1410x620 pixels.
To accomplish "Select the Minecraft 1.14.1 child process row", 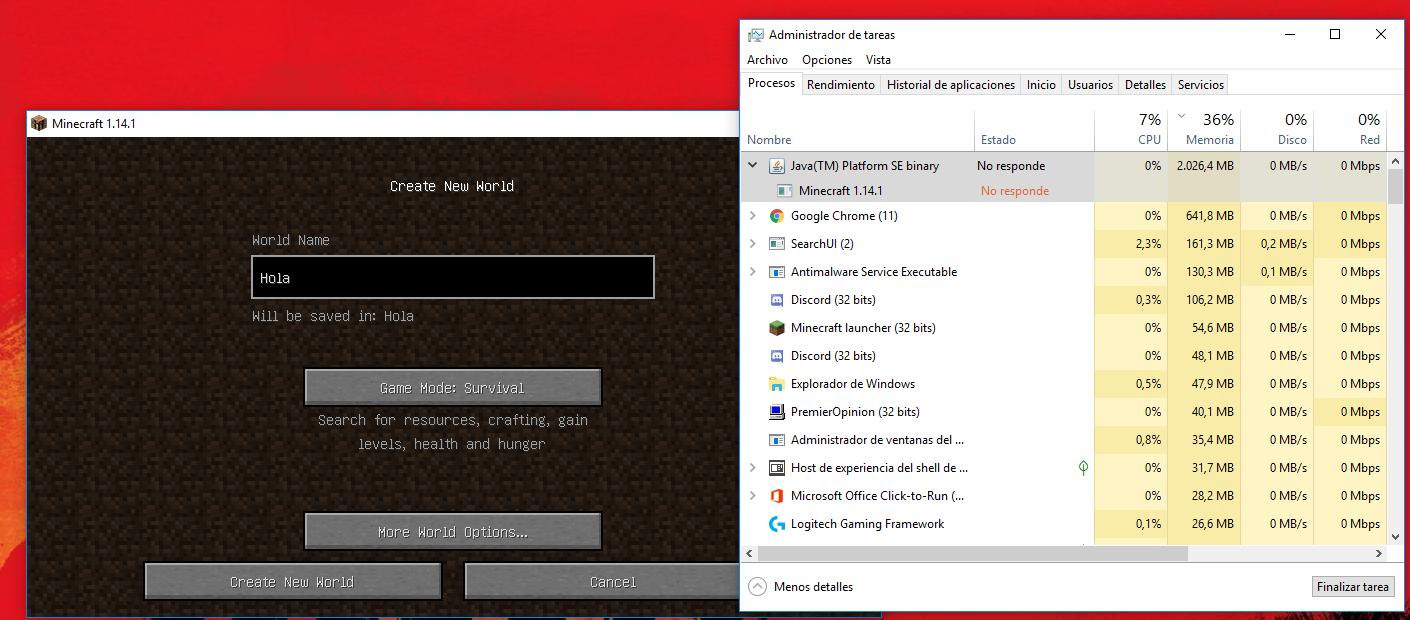I will pos(1064,191).
